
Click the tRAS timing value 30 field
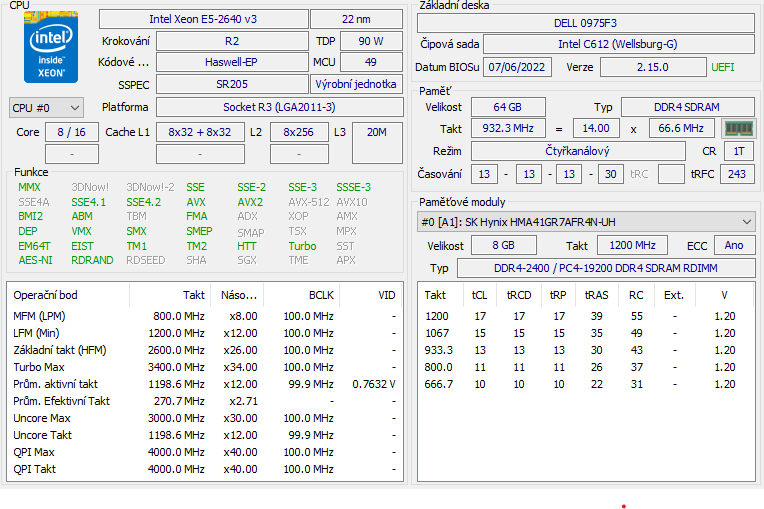[611, 174]
